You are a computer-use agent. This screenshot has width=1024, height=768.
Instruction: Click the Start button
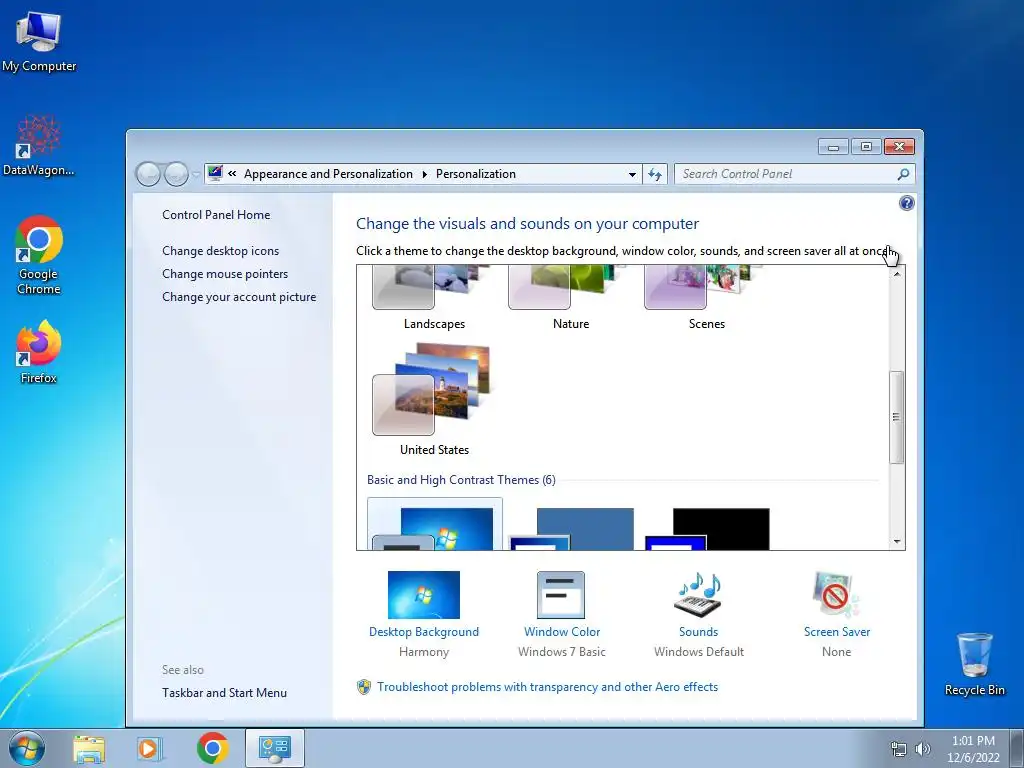27,748
